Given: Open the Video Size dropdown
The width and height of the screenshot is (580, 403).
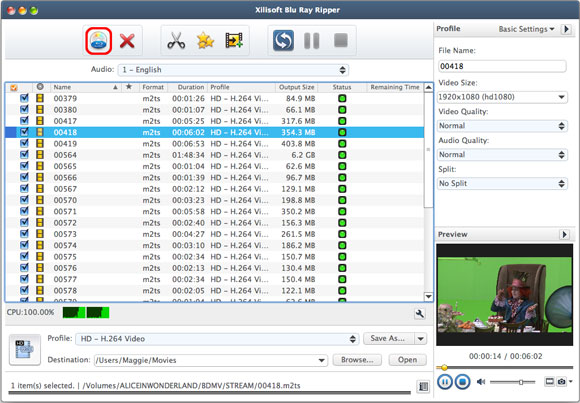Looking at the screenshot, I should pos(502,97).
